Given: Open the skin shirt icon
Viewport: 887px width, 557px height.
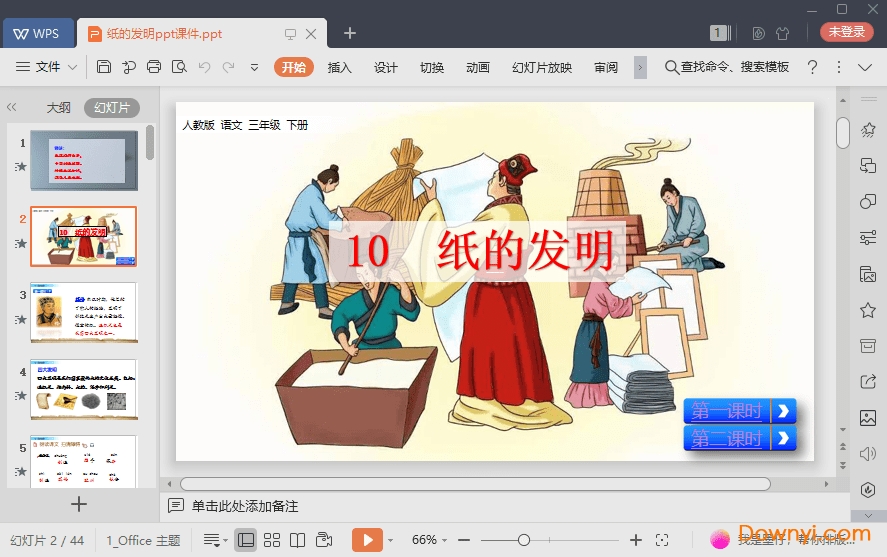Looking at the screenshot, I should (x=783, y=33).
